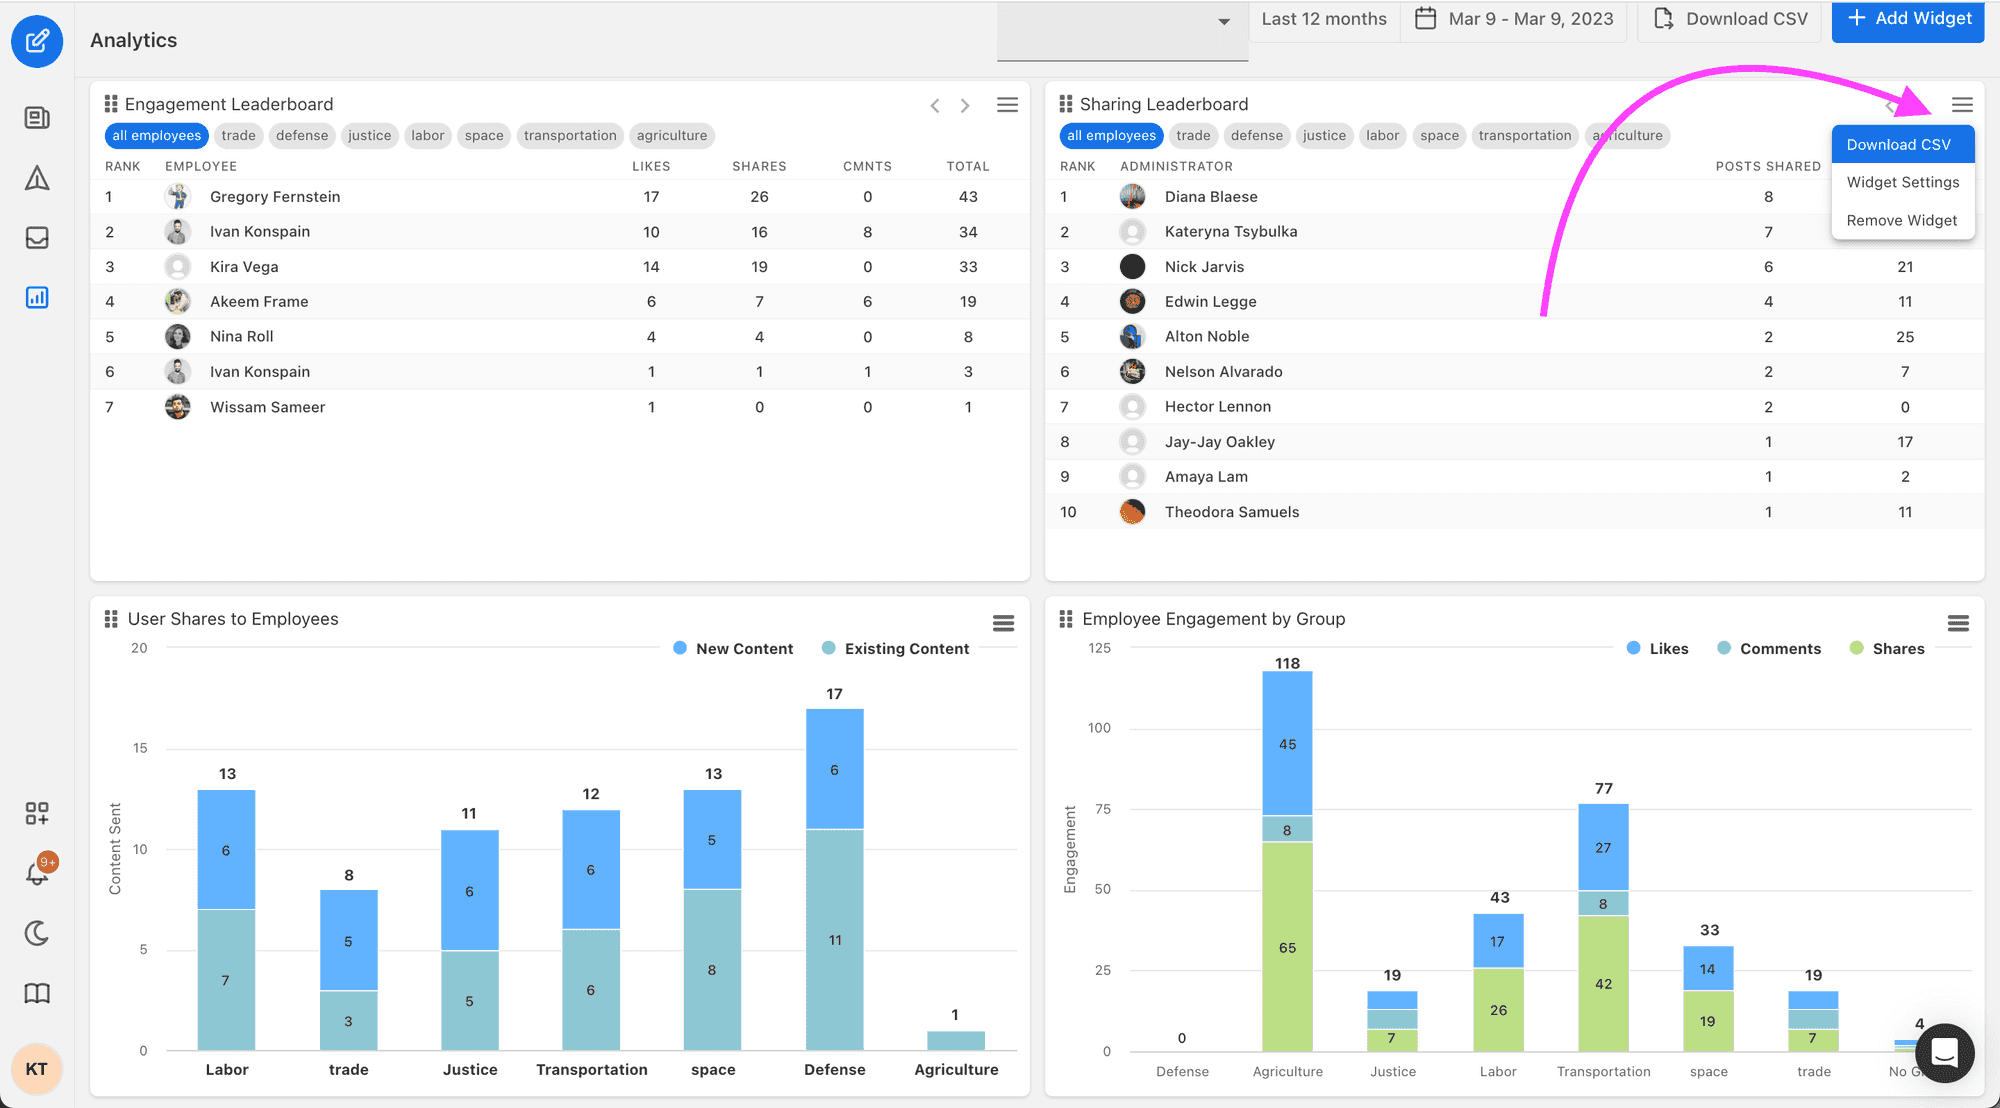Sort by TOTAL column header
2000x1108 pixels.
(x=968, y=166)
